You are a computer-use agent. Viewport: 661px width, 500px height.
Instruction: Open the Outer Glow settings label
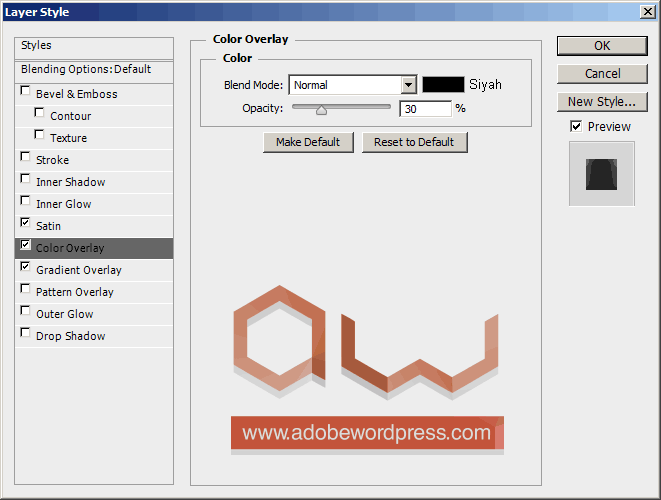(x=64, y=314)
